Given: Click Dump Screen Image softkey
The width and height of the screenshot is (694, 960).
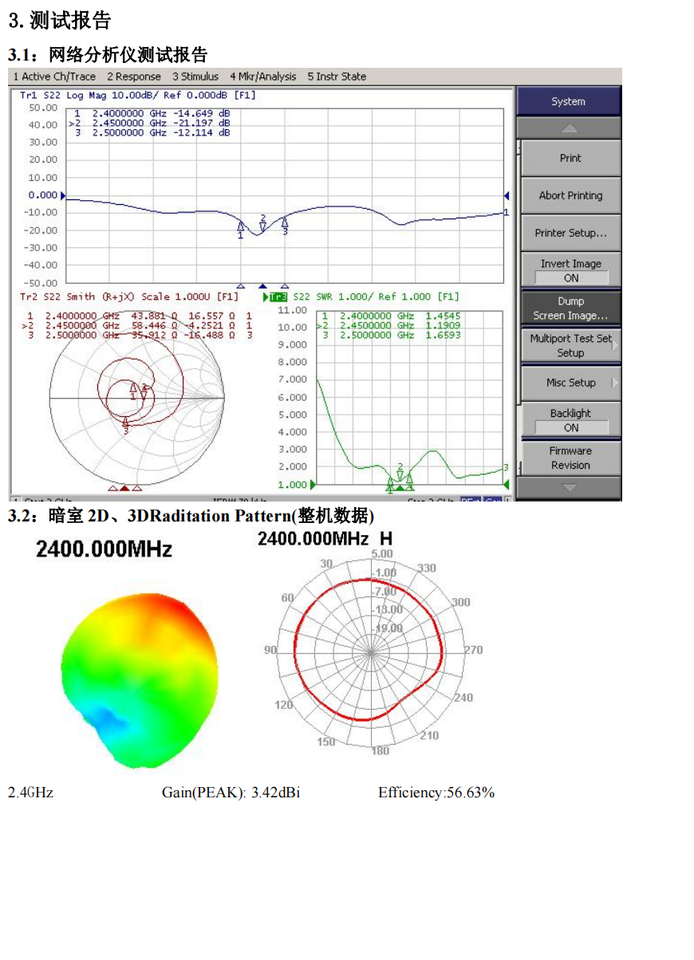Looking at the screenshot, I should [570, 308].
